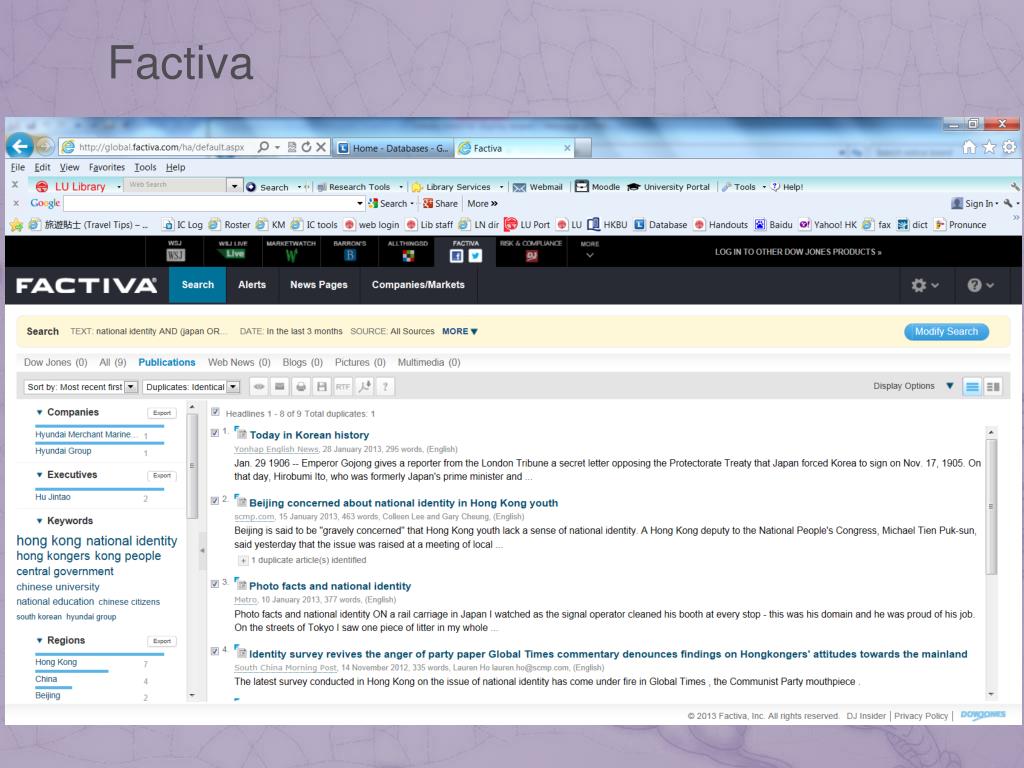
Task: Uncheck article 3 Photo facts checkbox
Action: pos(215,584)
